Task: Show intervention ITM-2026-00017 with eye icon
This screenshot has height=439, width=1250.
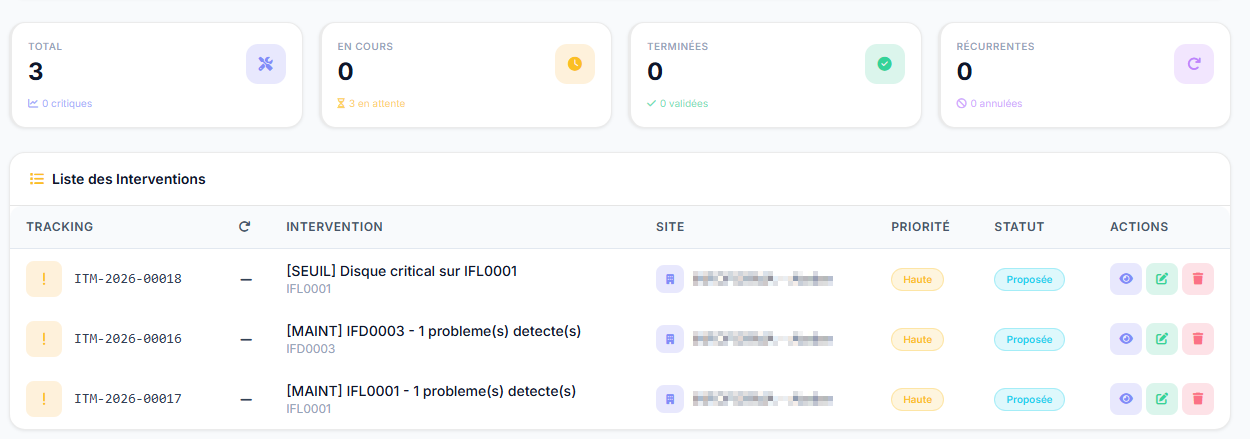Action: (1126, 399)
